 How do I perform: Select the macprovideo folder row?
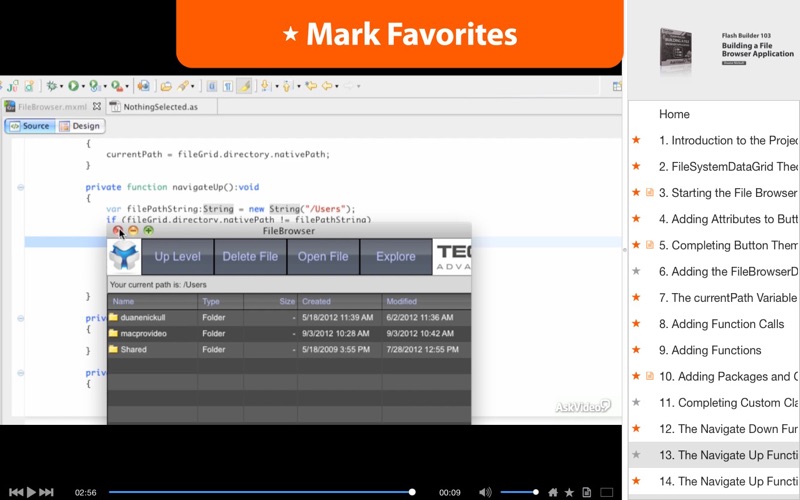pos(289,334)
